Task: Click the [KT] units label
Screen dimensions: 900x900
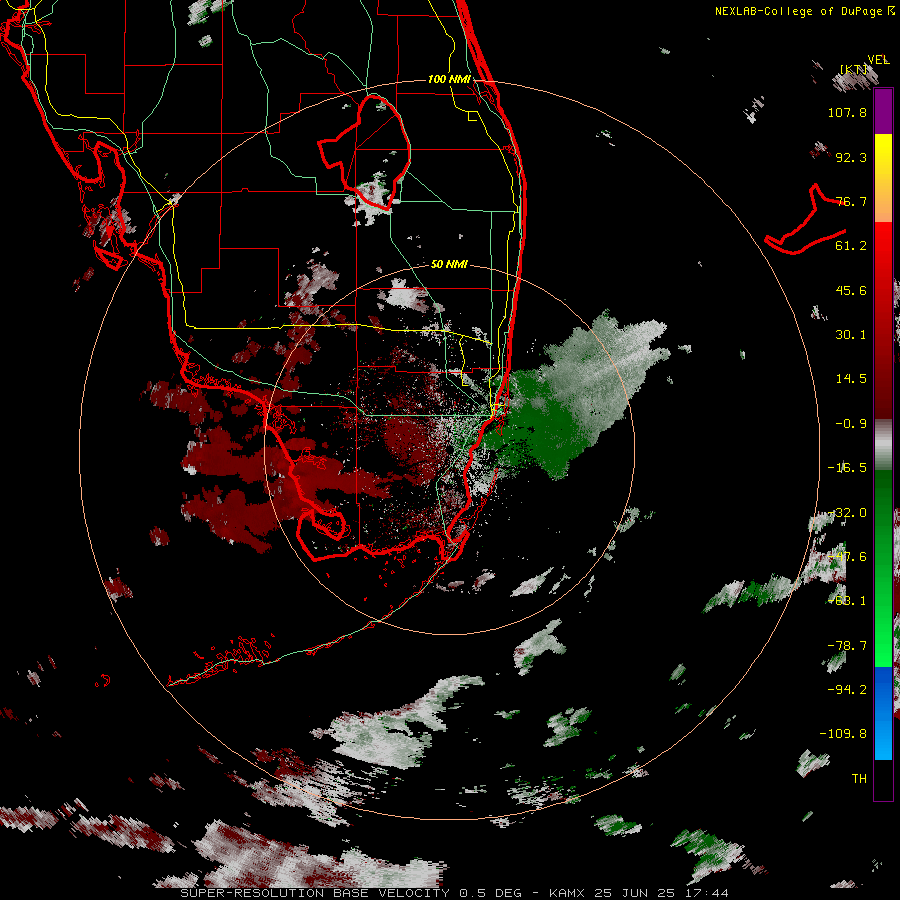Action: (x=854, y=69)
